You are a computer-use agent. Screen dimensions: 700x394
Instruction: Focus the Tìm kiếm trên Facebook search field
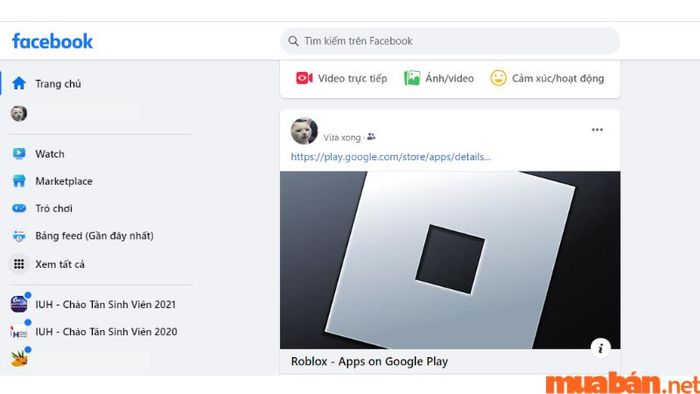[x=450, y=41]
